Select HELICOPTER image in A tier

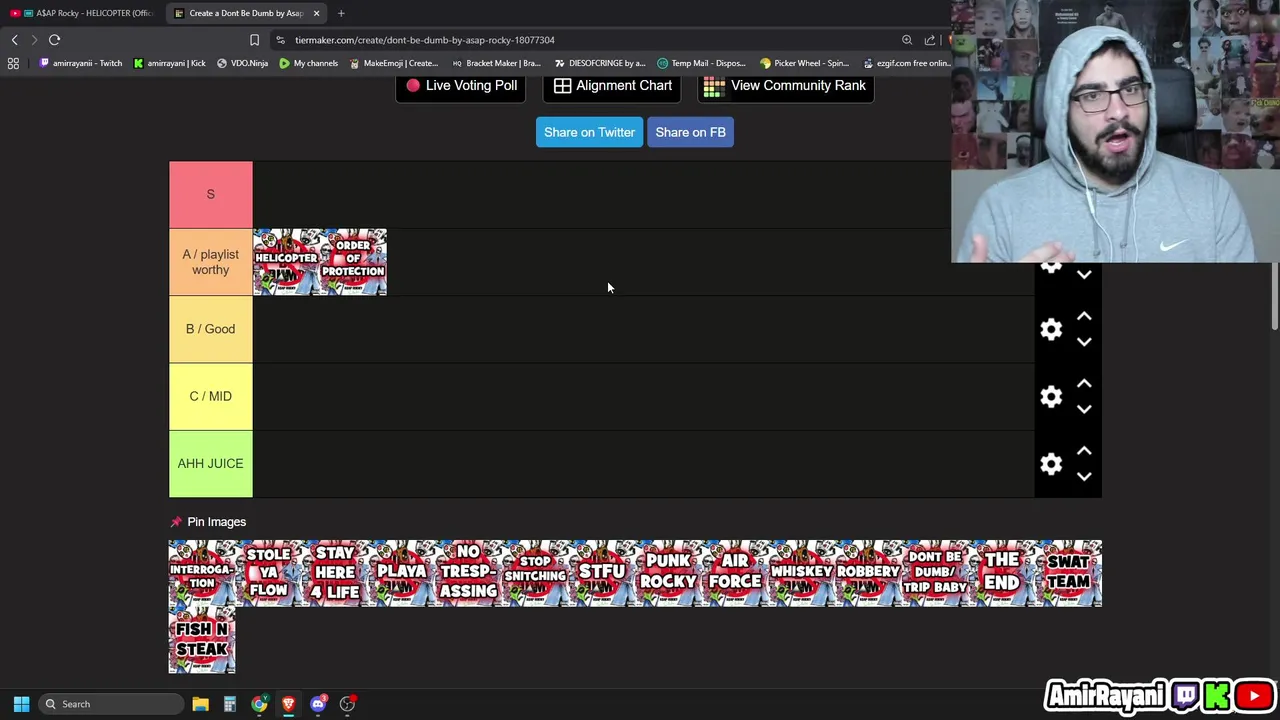tap(286, 262)
